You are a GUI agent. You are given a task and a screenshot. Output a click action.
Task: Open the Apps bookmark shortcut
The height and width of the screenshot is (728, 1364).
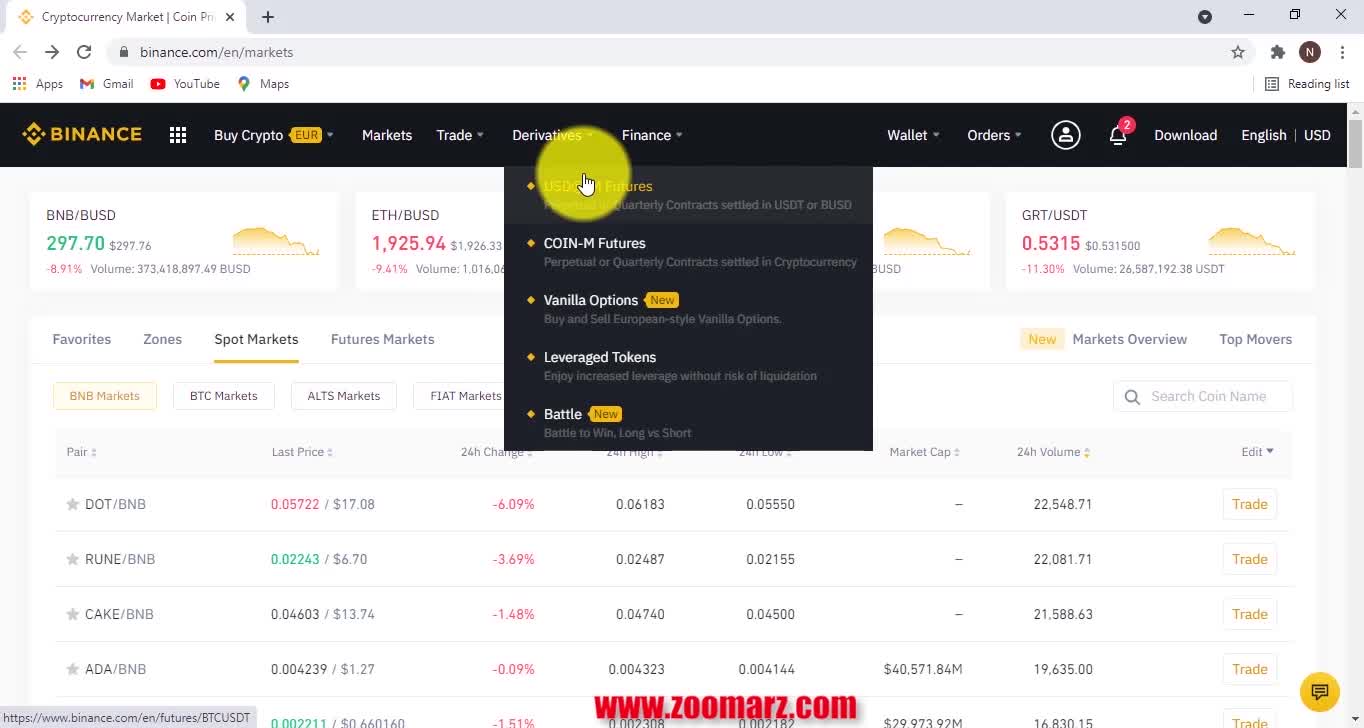[38, 84]
